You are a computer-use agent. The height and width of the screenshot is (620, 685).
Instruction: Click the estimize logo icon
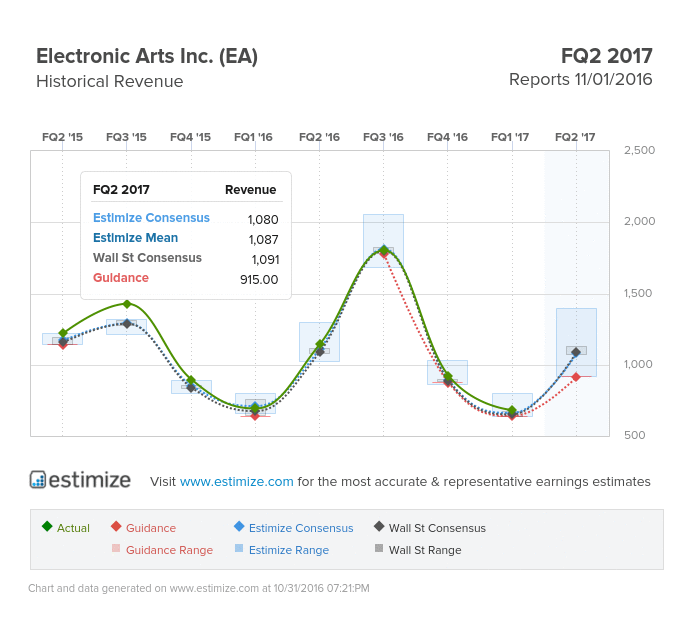coord(38,480)
